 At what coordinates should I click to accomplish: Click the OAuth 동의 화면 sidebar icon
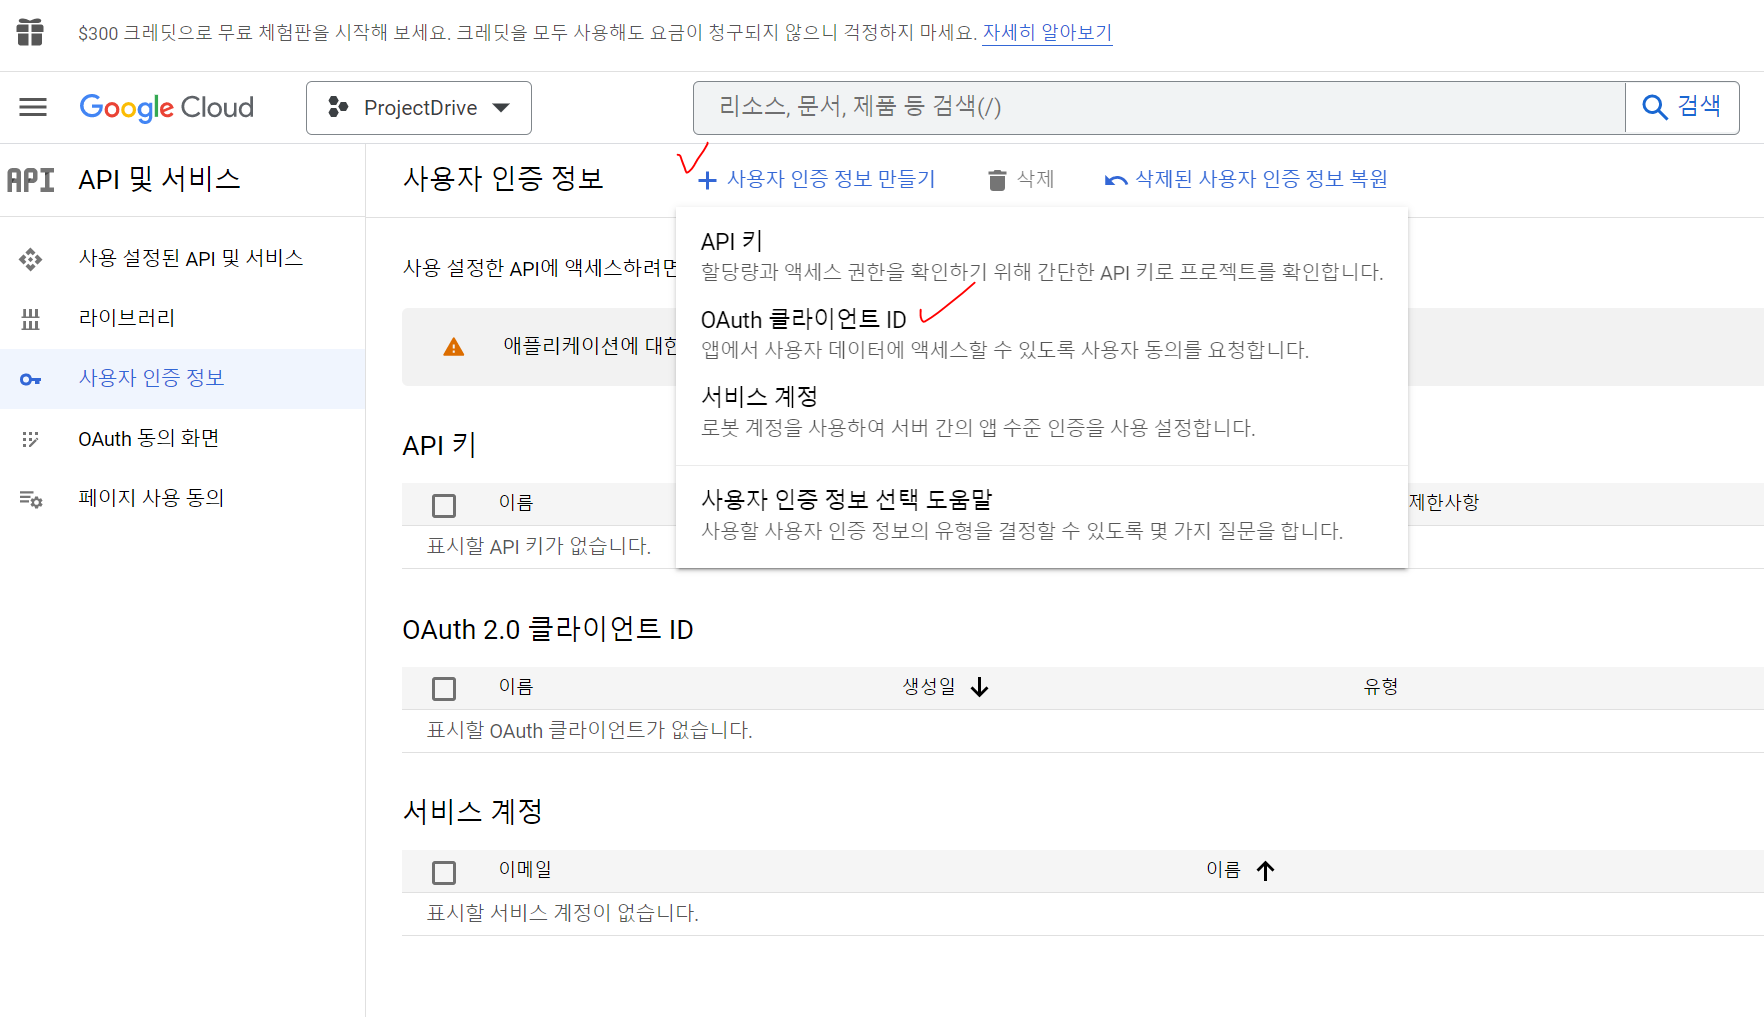[30, 439]
